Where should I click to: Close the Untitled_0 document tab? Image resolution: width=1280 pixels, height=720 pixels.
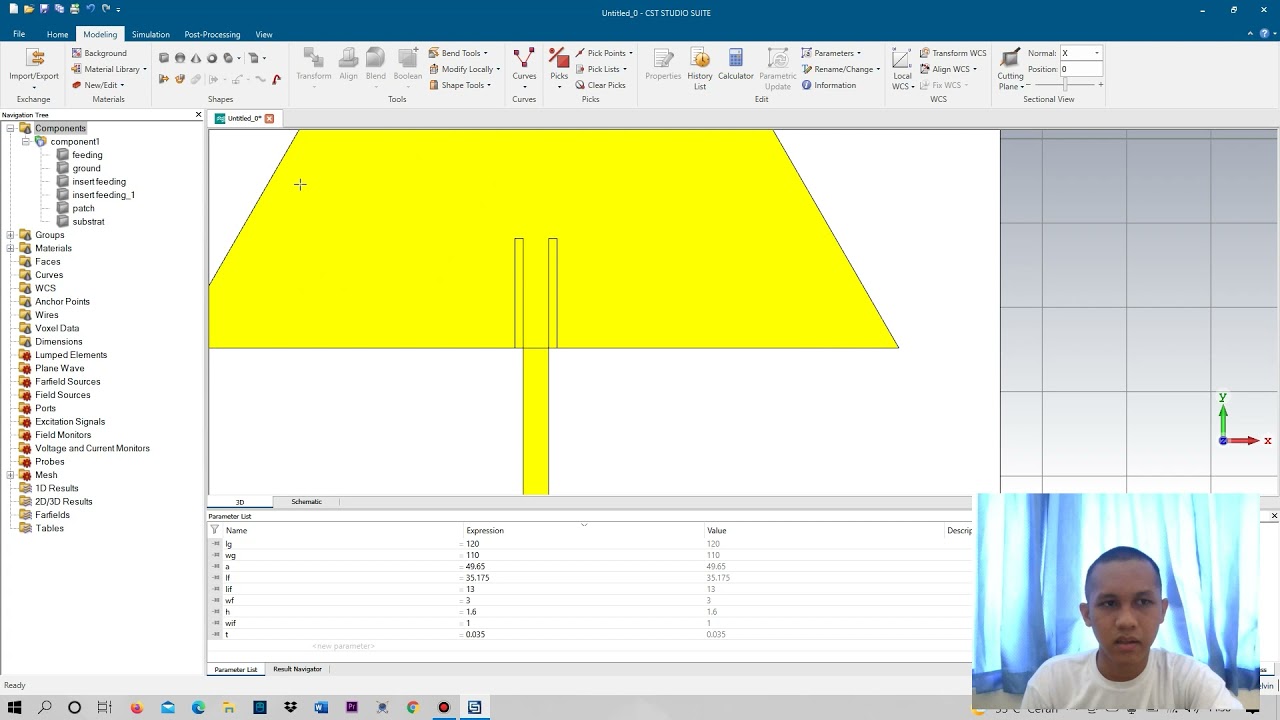(269, 118)
